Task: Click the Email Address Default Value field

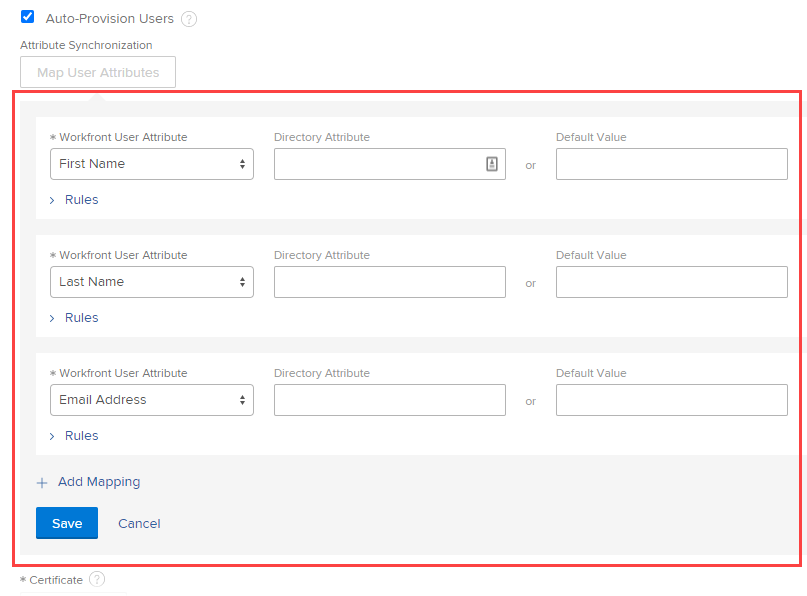Action: click(672, 400)
